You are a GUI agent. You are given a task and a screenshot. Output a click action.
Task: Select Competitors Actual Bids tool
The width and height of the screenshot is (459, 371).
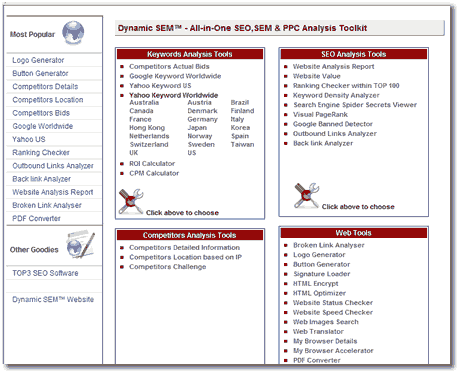point(169,67)
